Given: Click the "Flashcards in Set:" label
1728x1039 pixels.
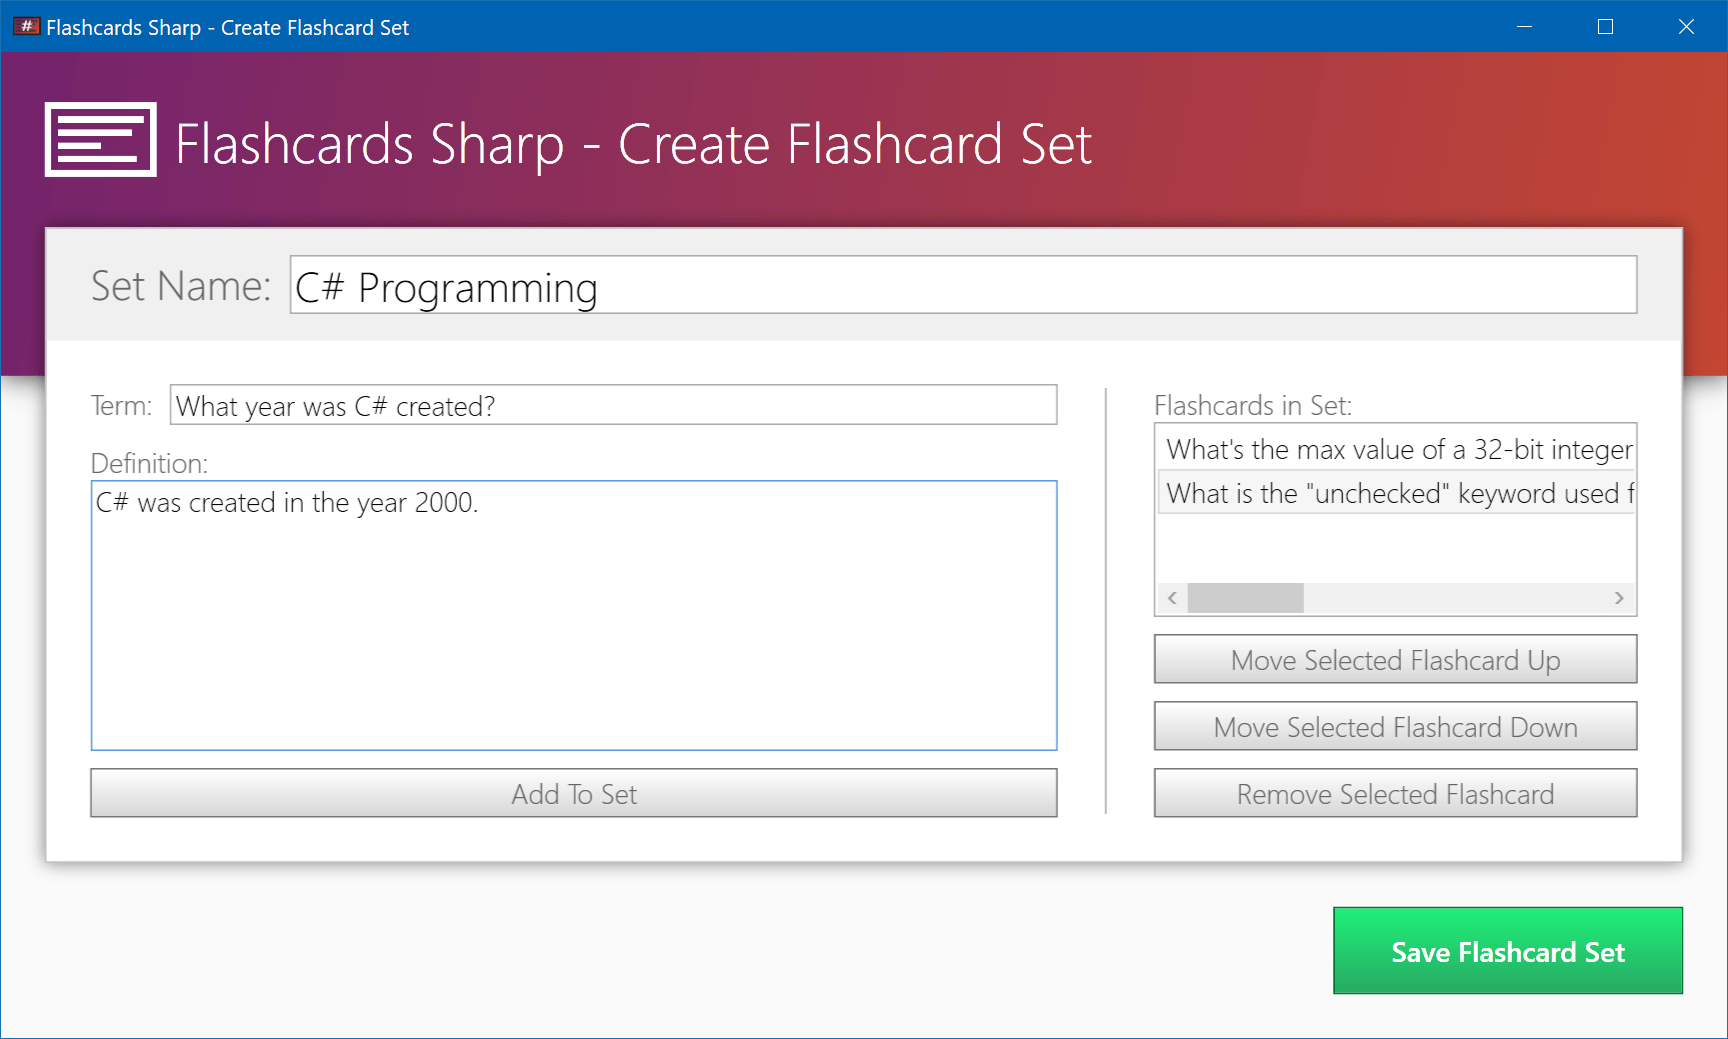Looking at the screenshot, I should tap(1253, 405).
